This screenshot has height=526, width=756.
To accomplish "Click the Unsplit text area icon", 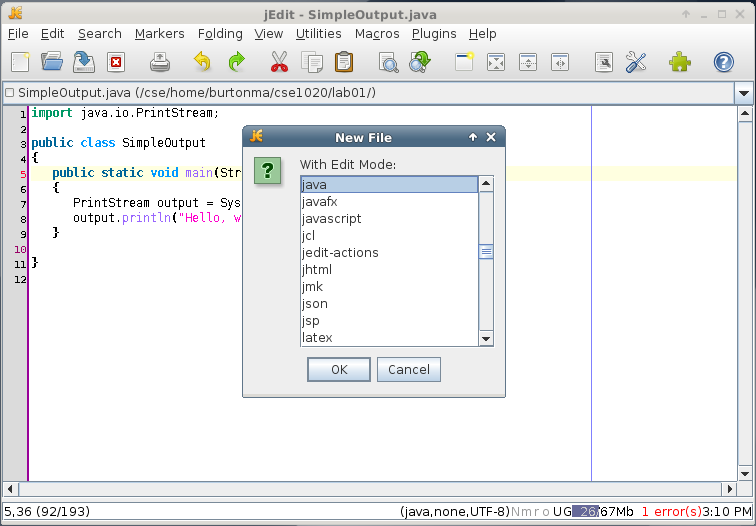I will [496, 62].
